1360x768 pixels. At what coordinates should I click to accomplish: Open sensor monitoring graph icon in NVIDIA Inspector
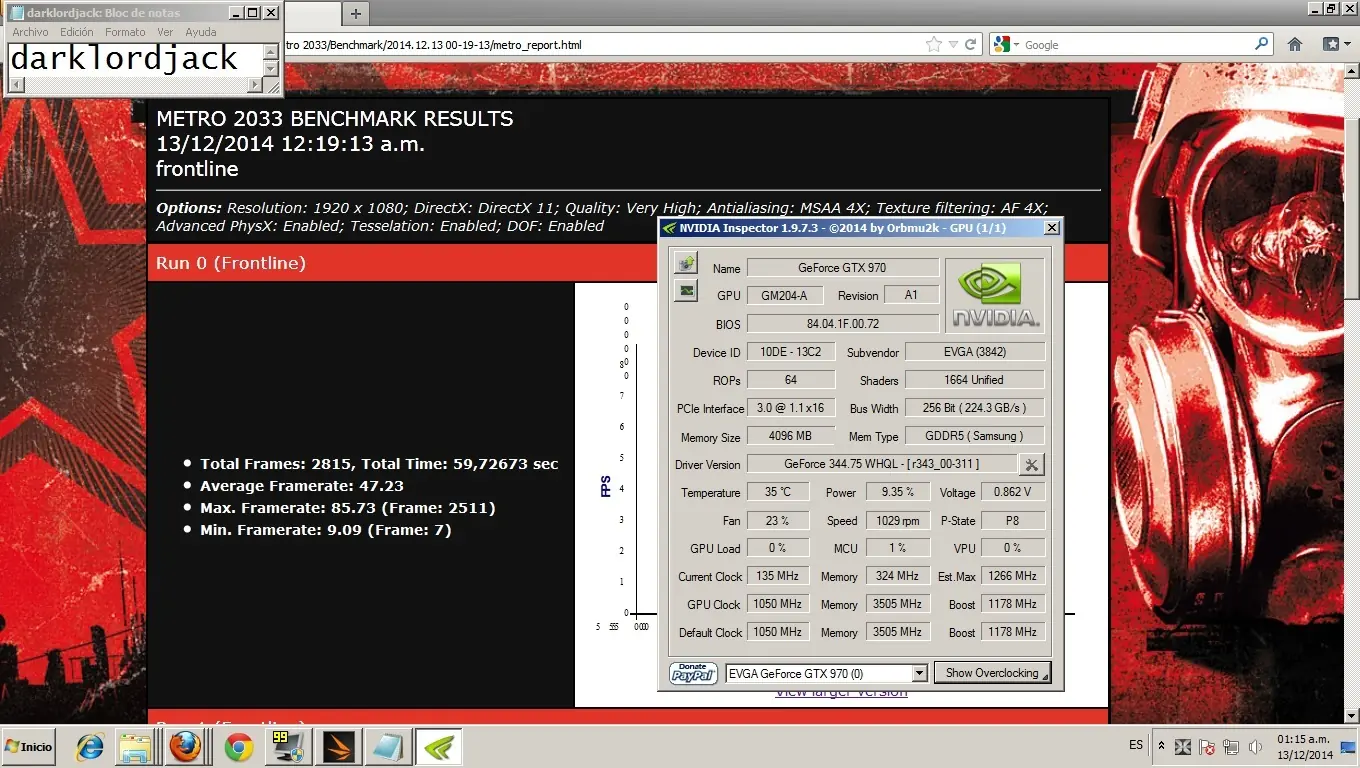[x=686, y=291]
